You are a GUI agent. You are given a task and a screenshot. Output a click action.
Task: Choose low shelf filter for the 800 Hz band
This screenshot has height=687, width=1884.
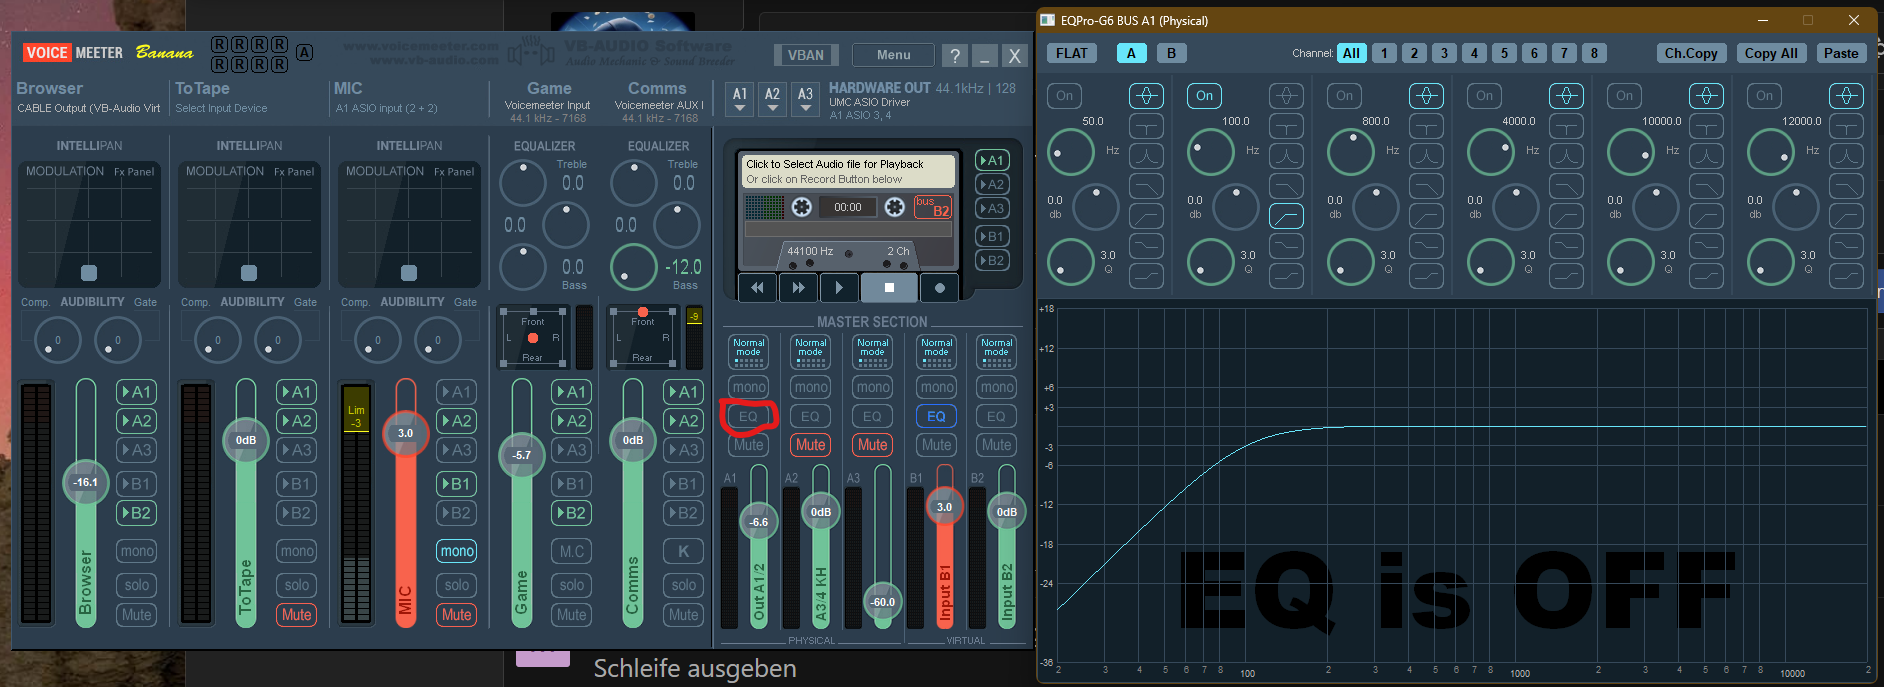point(1426,246)
